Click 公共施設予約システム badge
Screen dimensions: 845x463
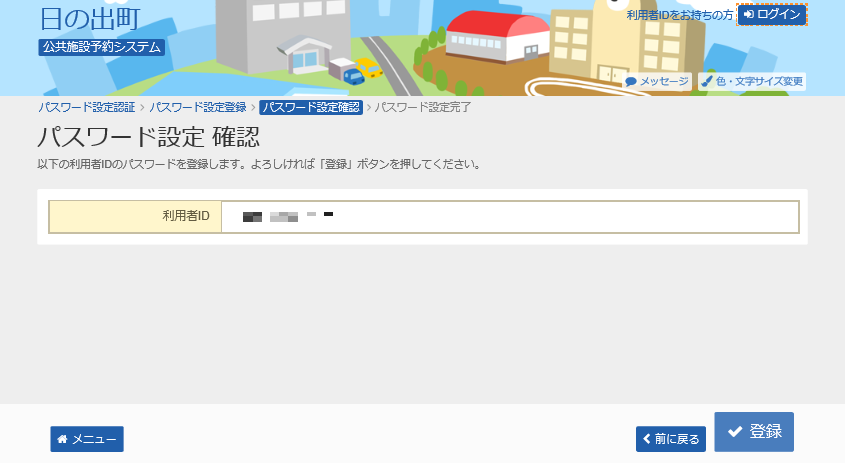point(102,47)
